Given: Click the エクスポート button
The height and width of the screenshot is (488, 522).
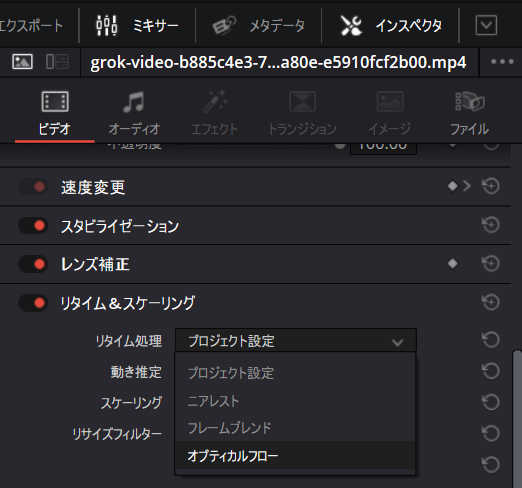Looking at the screenshot, I should pyautogui.click(x=31, y=25).
